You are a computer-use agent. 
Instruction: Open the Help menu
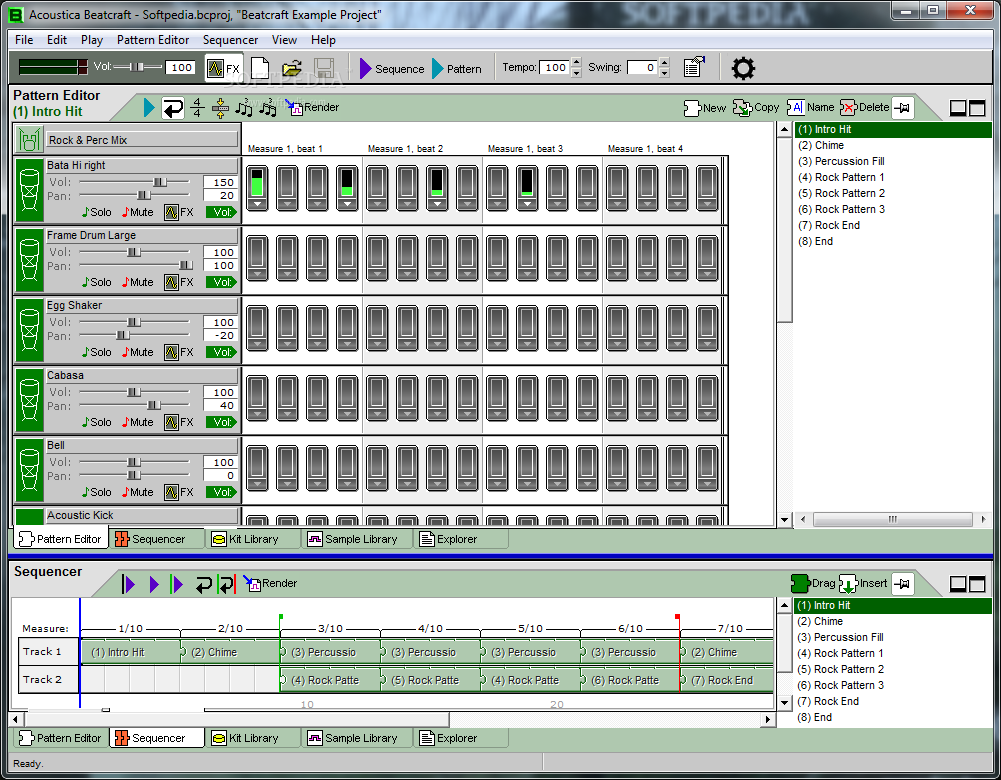click(x=323, y=40)
